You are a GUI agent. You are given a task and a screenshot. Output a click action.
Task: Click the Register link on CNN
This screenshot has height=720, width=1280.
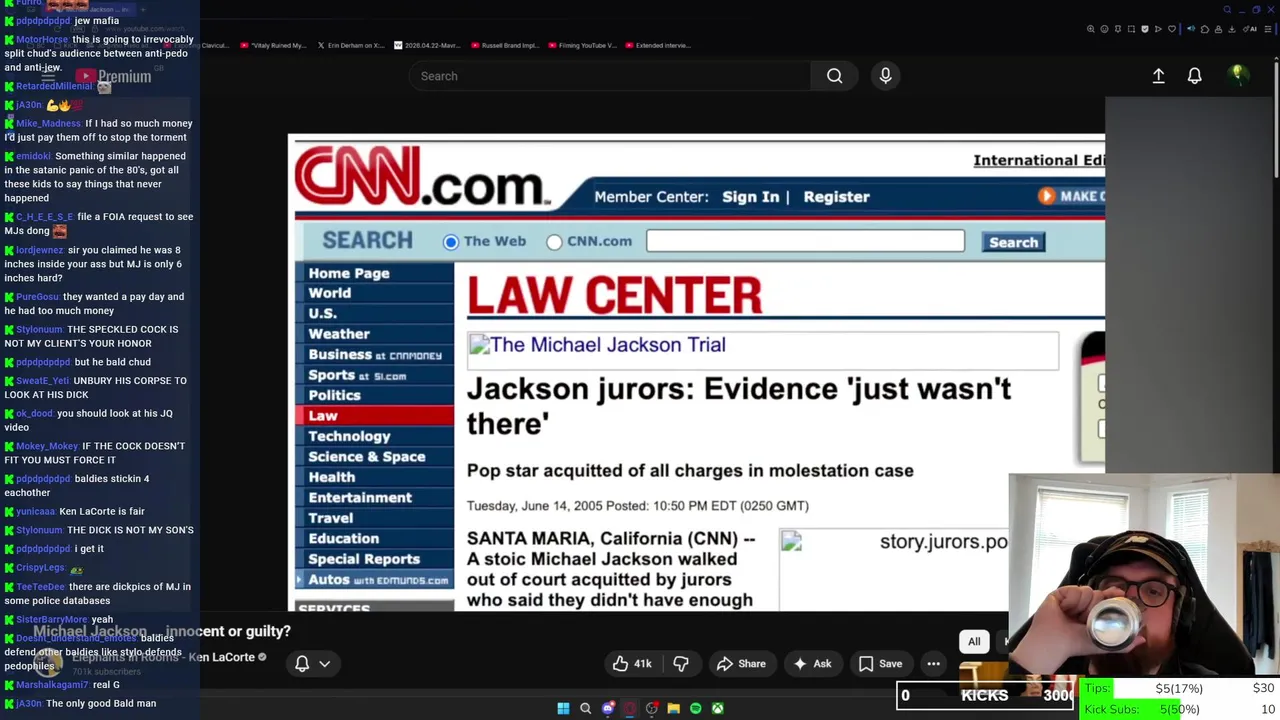click(x=836, y=197)
